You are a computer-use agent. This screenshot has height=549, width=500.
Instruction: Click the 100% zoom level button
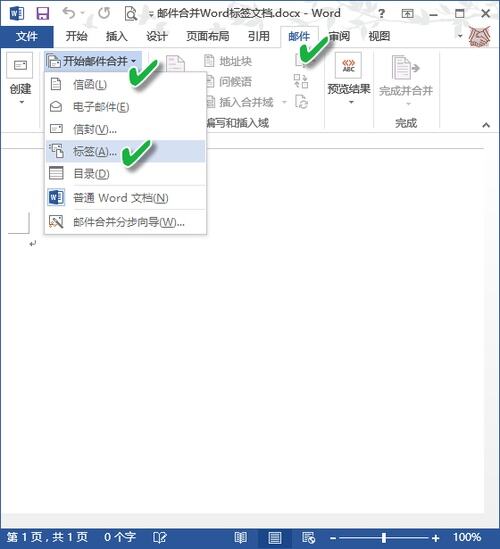click(x=467, y=537)
